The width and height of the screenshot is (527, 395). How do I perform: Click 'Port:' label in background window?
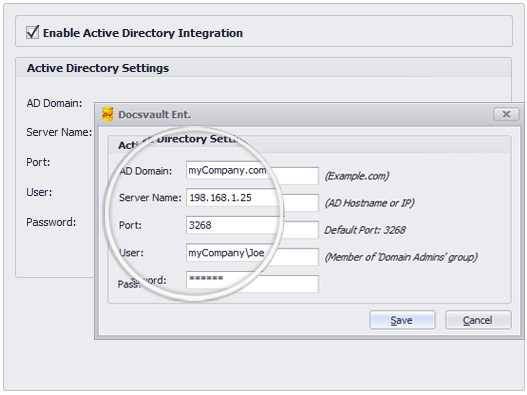[x=38, y=162]
